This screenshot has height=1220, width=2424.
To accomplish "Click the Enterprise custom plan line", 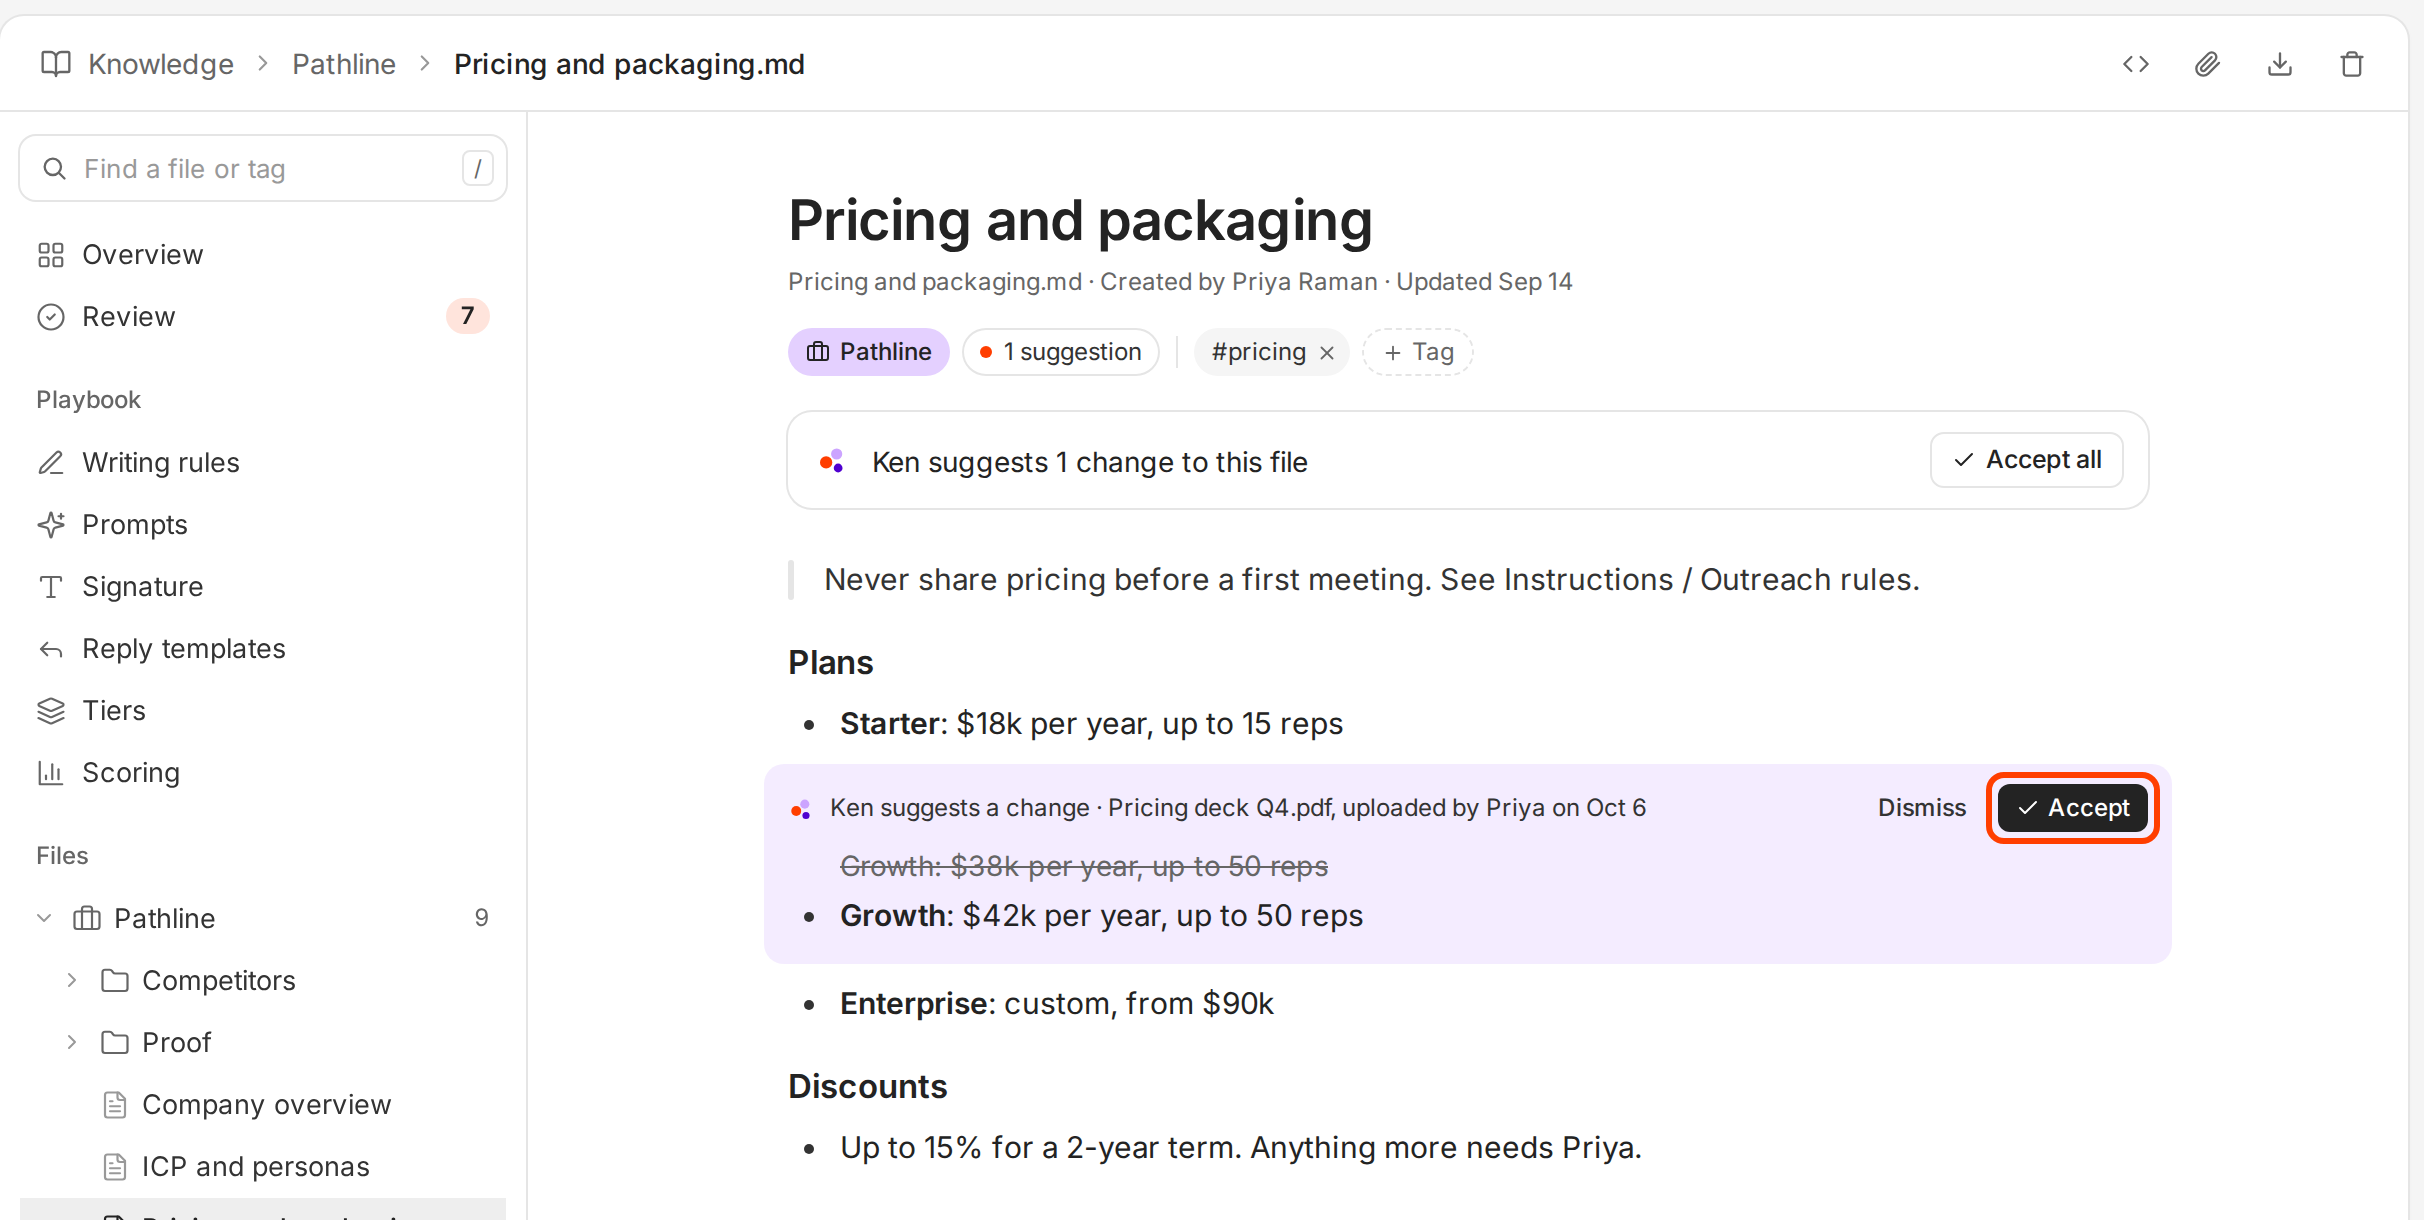I will (1057, 1004).
